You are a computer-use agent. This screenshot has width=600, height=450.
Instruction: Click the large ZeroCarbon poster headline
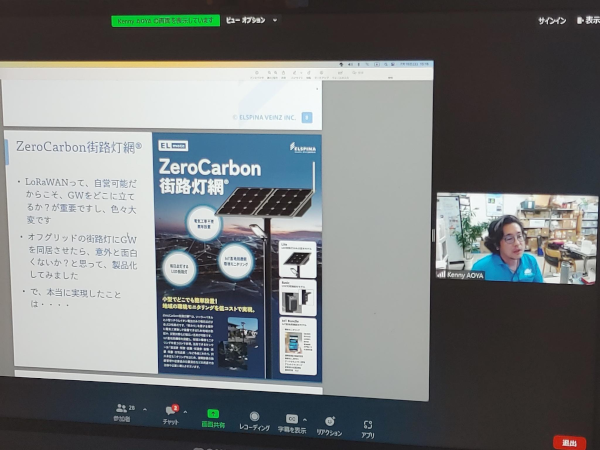[x=210, y=168]
